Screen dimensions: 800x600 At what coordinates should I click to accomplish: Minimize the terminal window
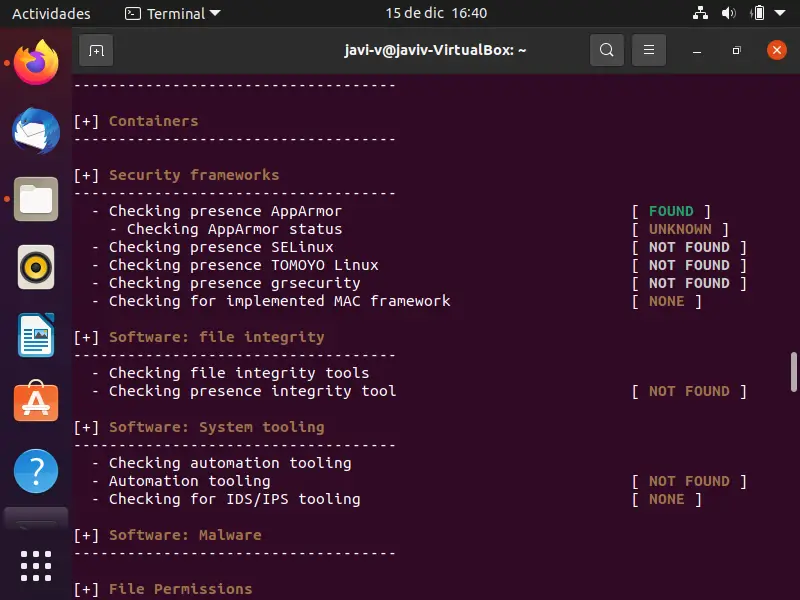pyautogui.click(x=697, y=50)
